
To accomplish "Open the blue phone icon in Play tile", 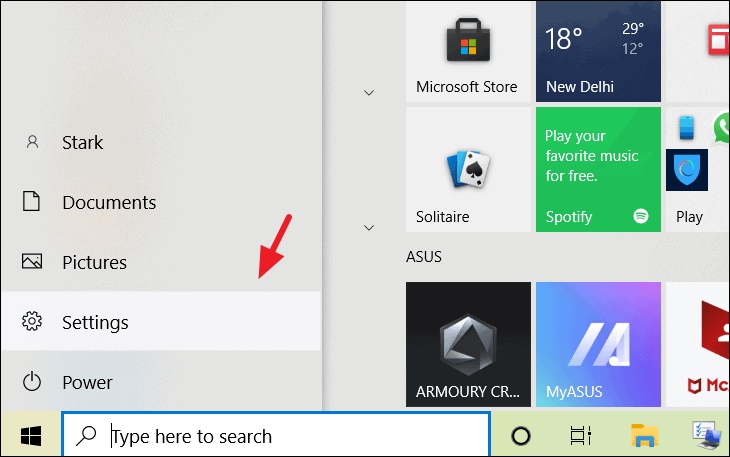I will coord(687,128).
